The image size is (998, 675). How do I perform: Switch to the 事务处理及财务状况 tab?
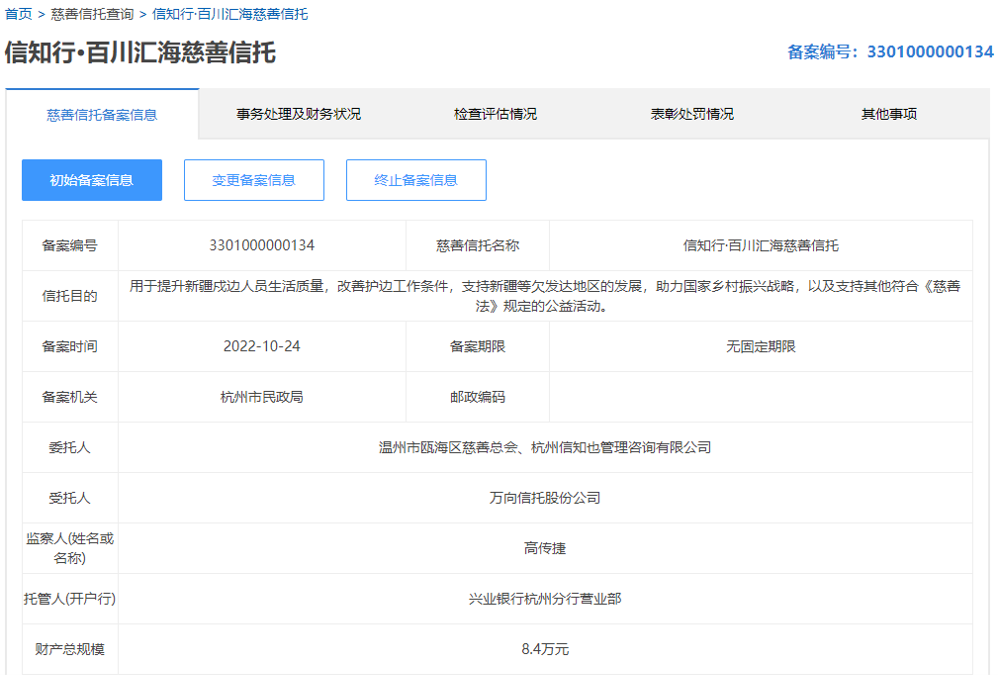pyautogui.click(x=299, y=114)
